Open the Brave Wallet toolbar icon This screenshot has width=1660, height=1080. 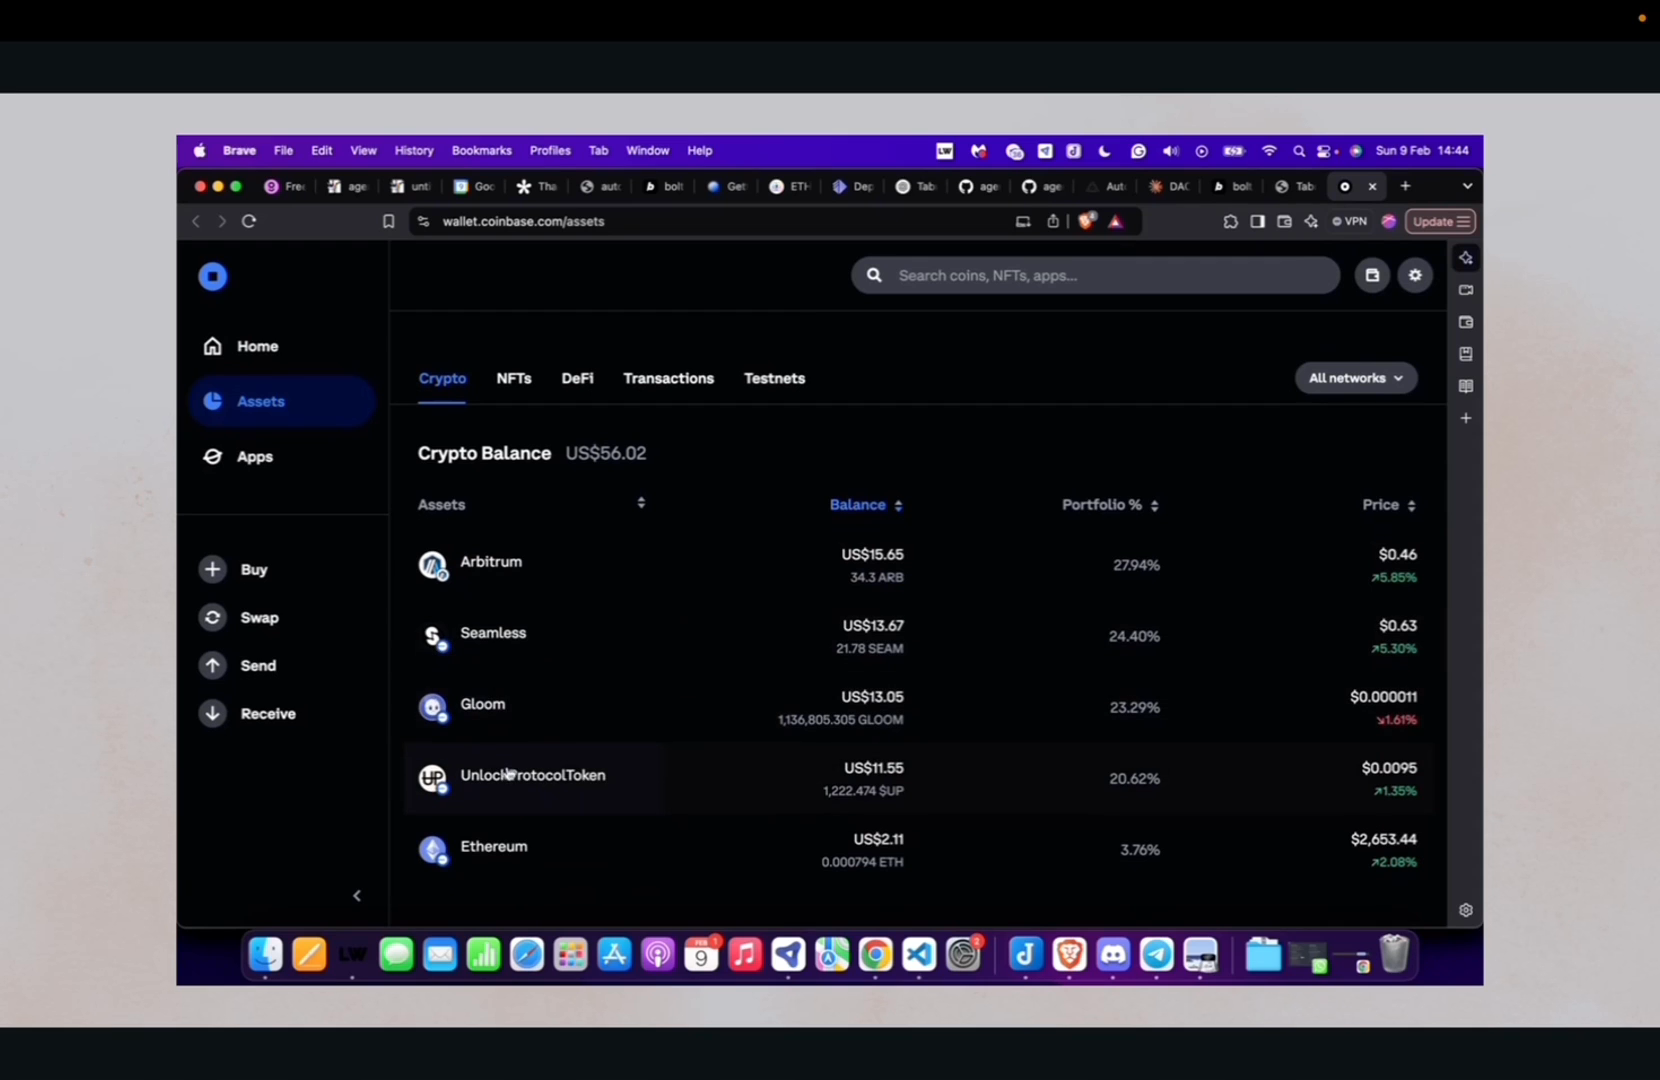1284,222
